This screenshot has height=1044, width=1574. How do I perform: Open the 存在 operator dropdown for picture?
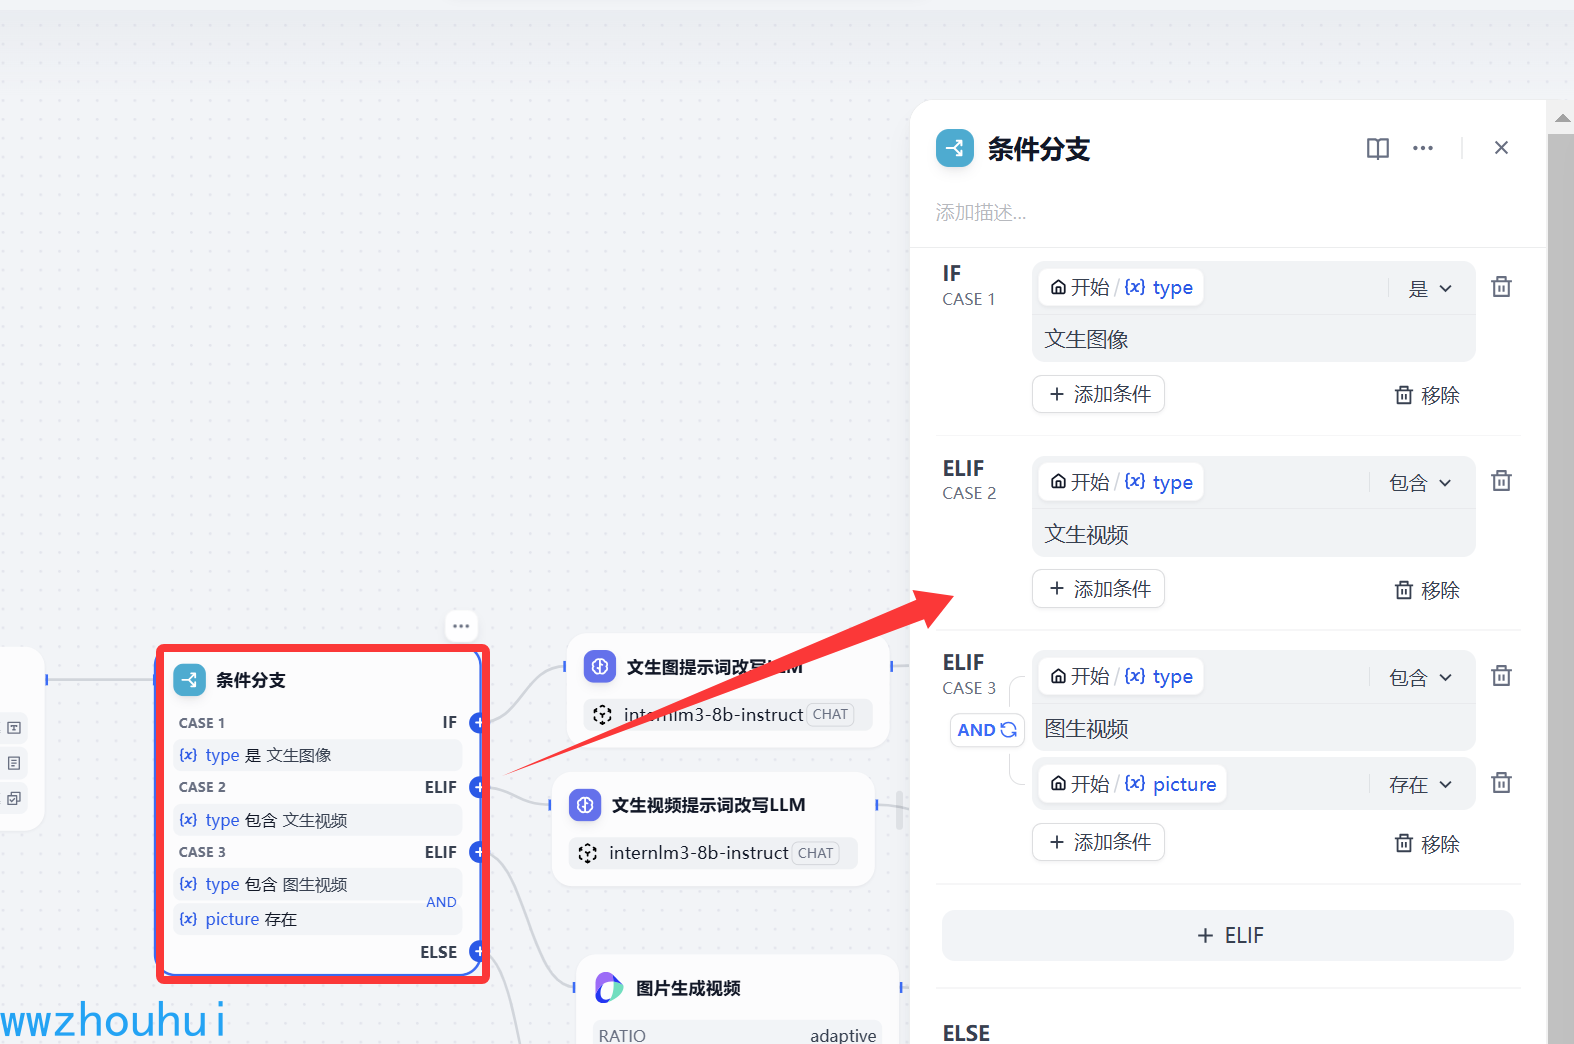(1420, 785)
